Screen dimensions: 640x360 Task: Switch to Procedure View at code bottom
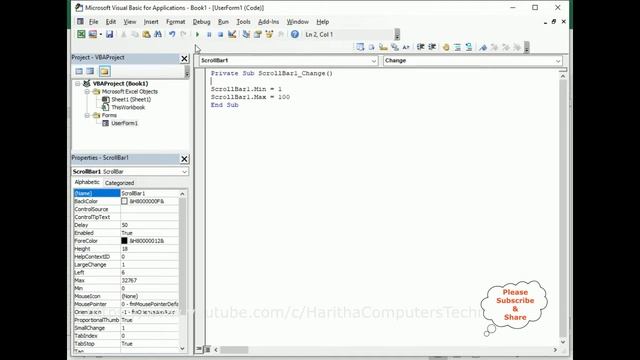(199, 349)
